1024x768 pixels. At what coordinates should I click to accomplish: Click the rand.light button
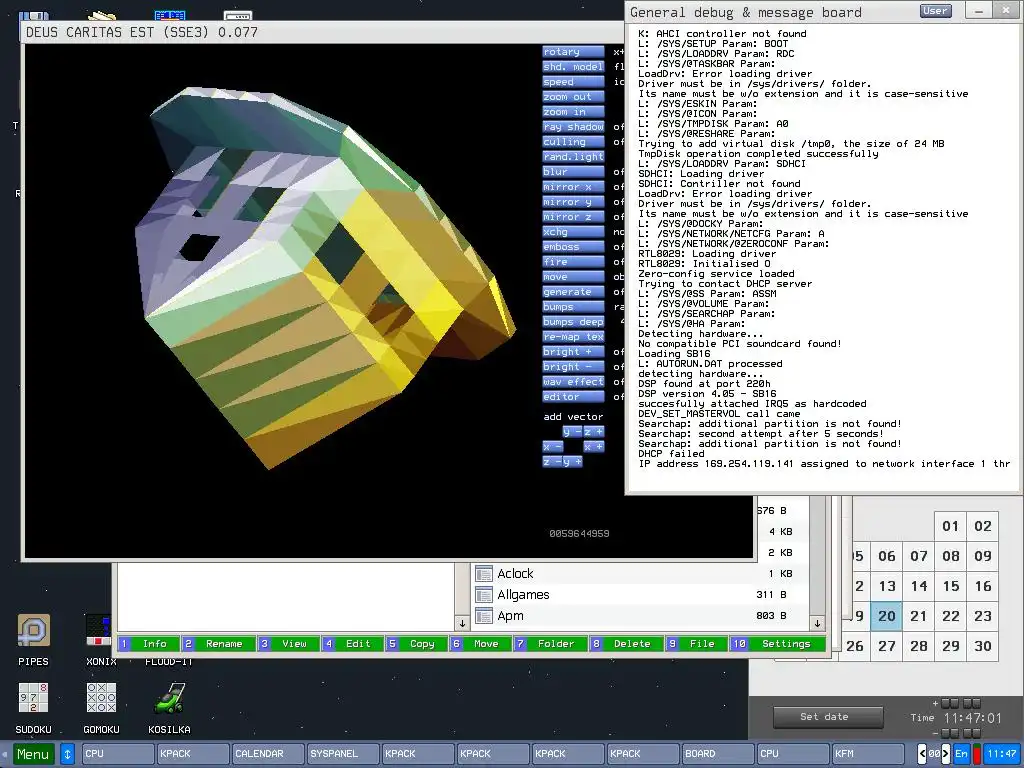tap(573, 157)
